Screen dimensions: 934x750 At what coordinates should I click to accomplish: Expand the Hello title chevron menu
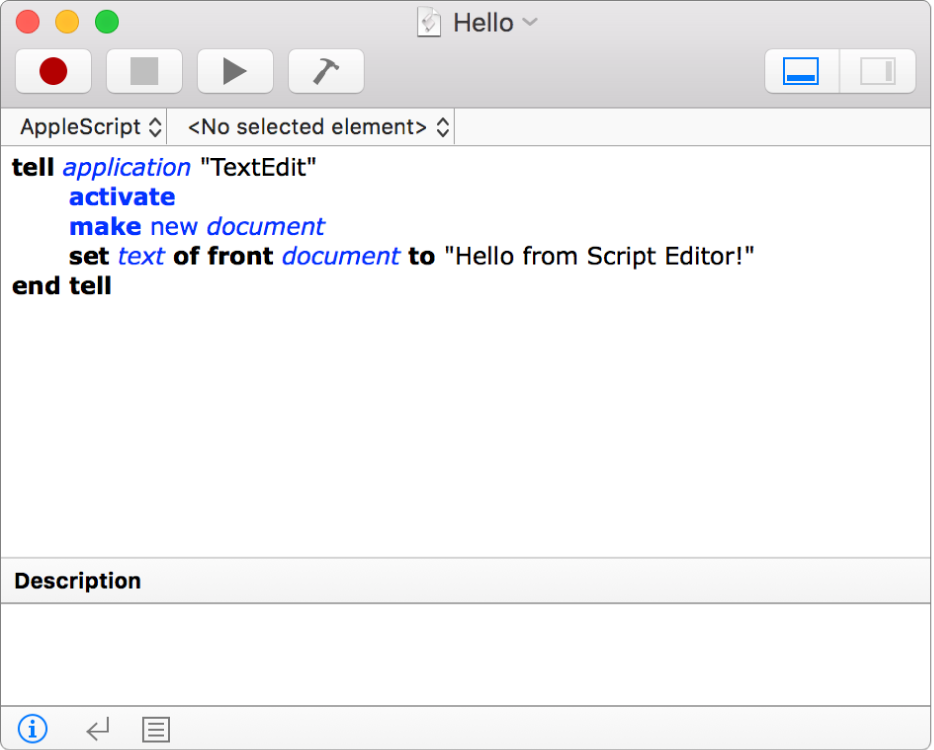pos(530,22)
